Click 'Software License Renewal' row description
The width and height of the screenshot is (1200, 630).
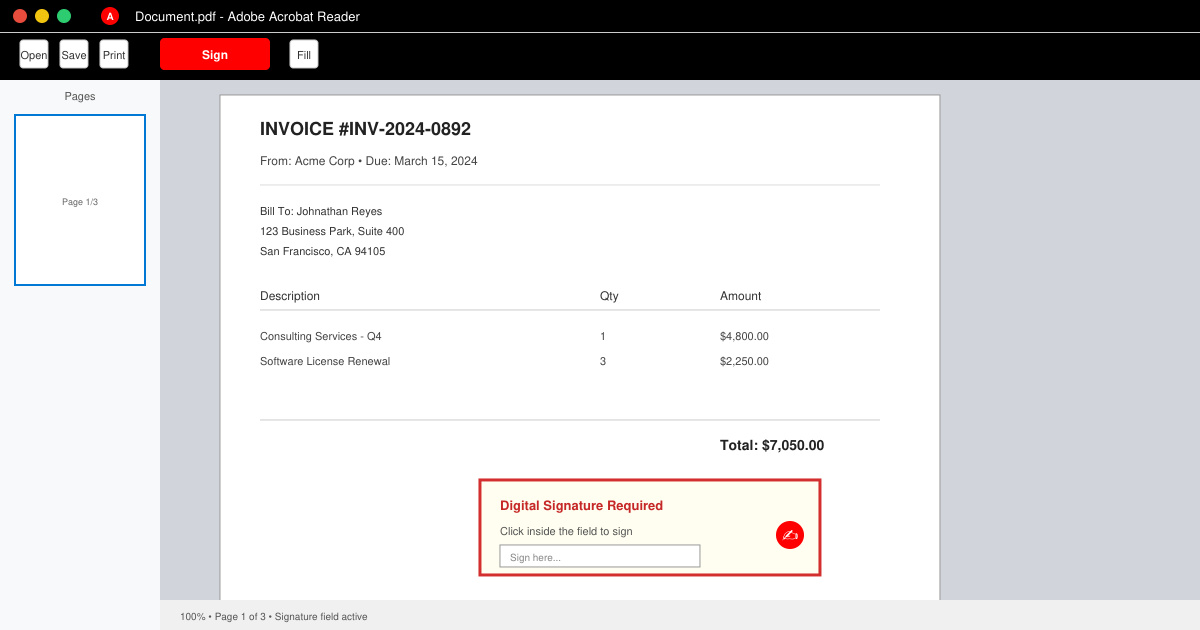tap(325, 361)
